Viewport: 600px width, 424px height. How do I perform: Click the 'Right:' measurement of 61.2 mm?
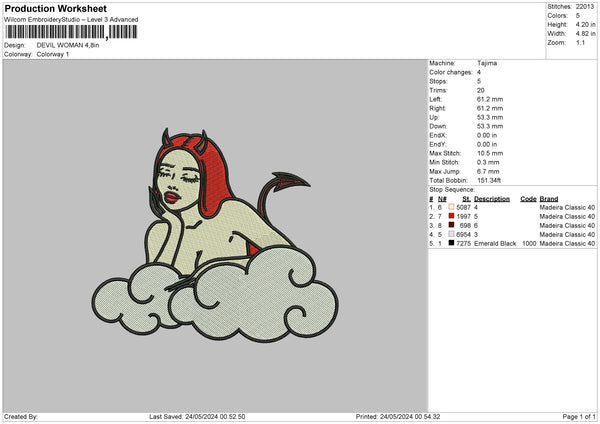click(490, 108)
